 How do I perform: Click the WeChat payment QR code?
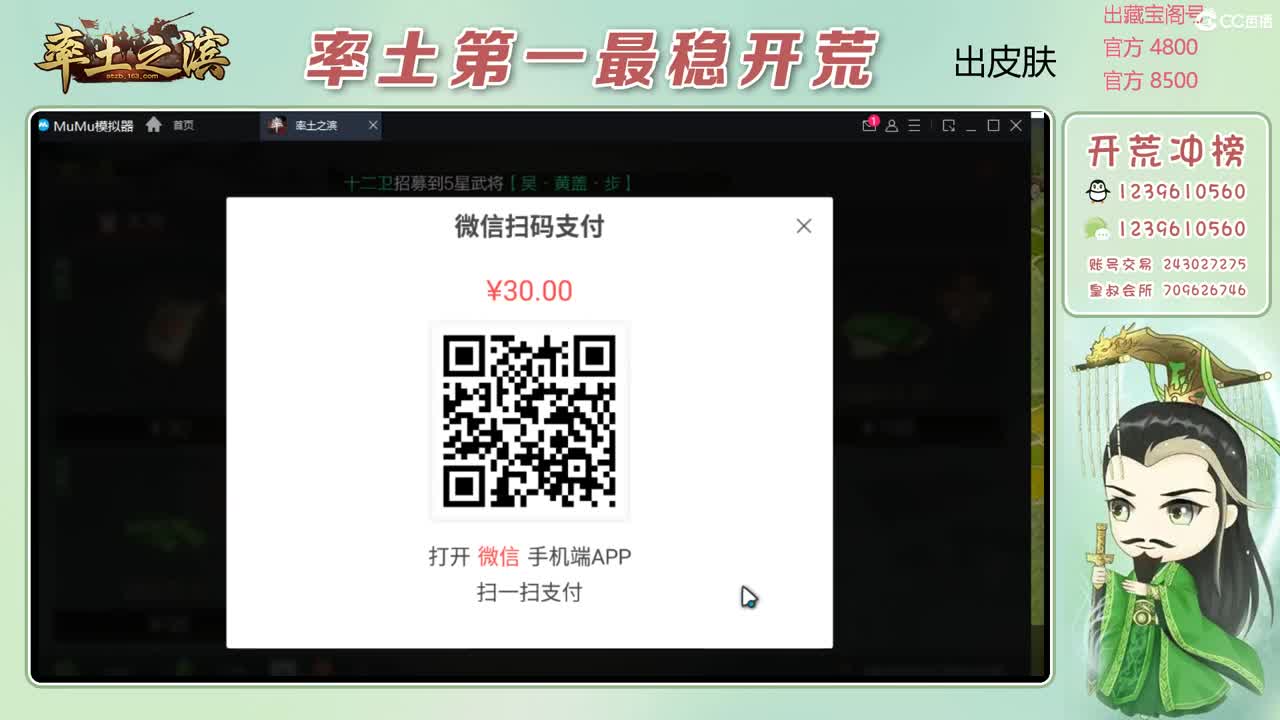529,421
